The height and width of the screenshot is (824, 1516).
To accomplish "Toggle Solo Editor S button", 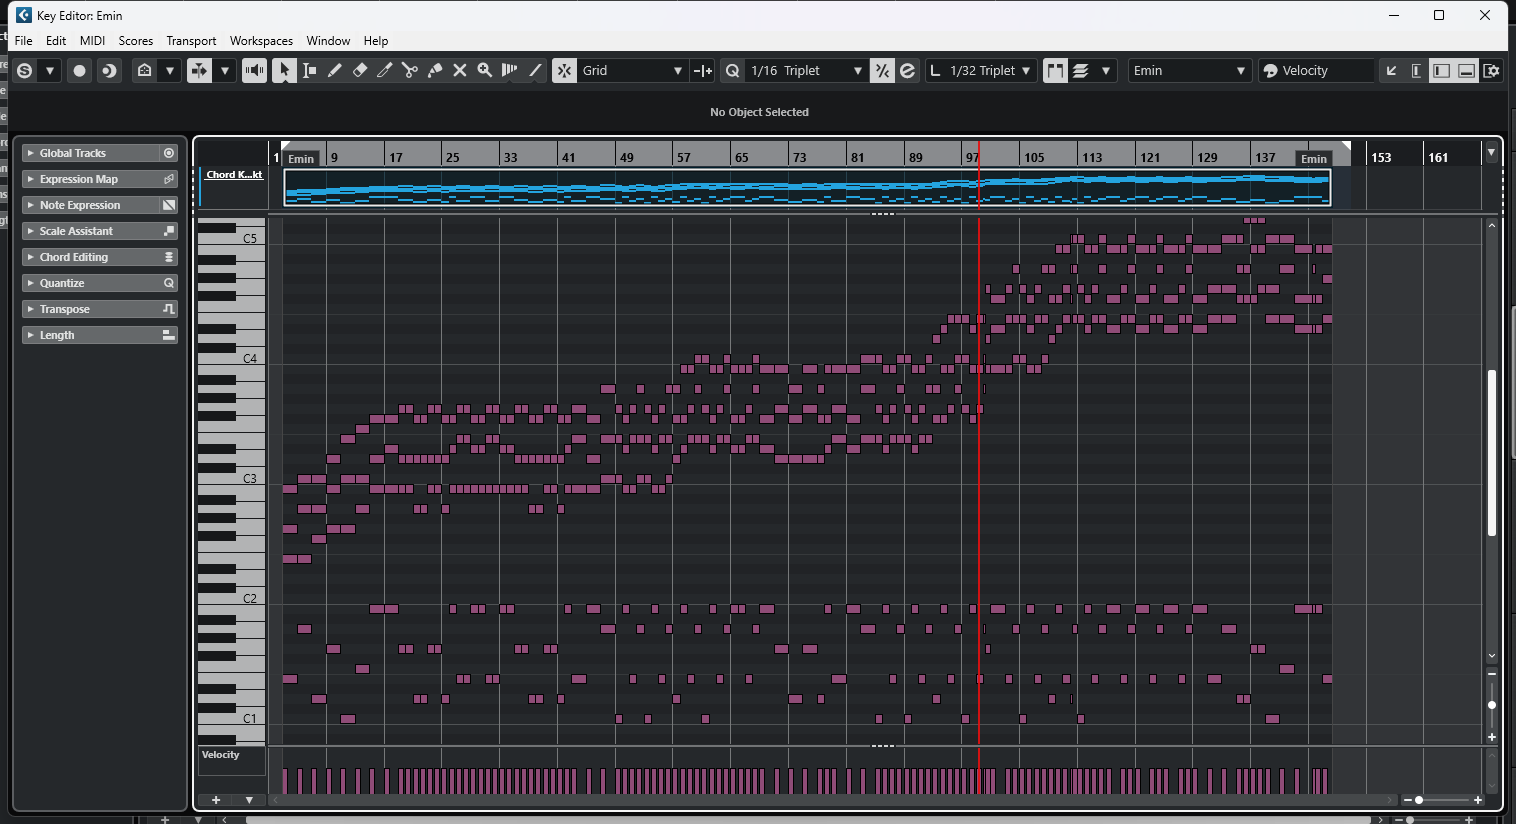I will 24,70.
